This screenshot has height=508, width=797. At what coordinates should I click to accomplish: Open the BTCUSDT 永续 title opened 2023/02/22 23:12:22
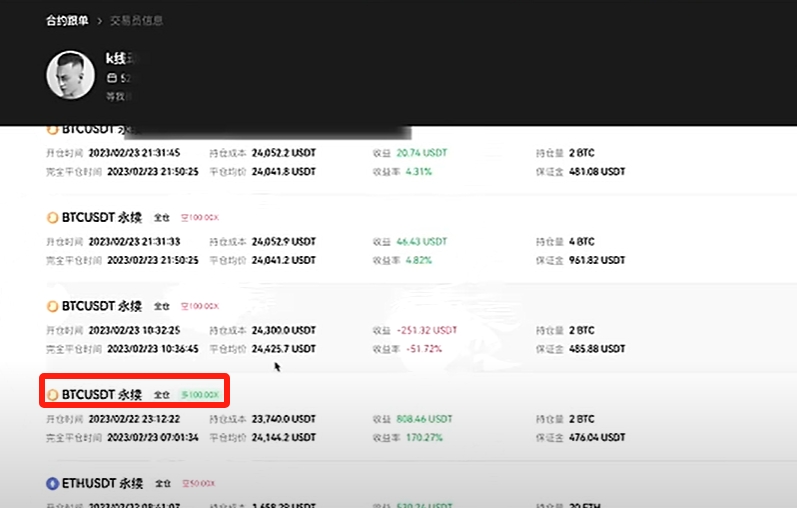pyautogui.click(x=102, y=395)
